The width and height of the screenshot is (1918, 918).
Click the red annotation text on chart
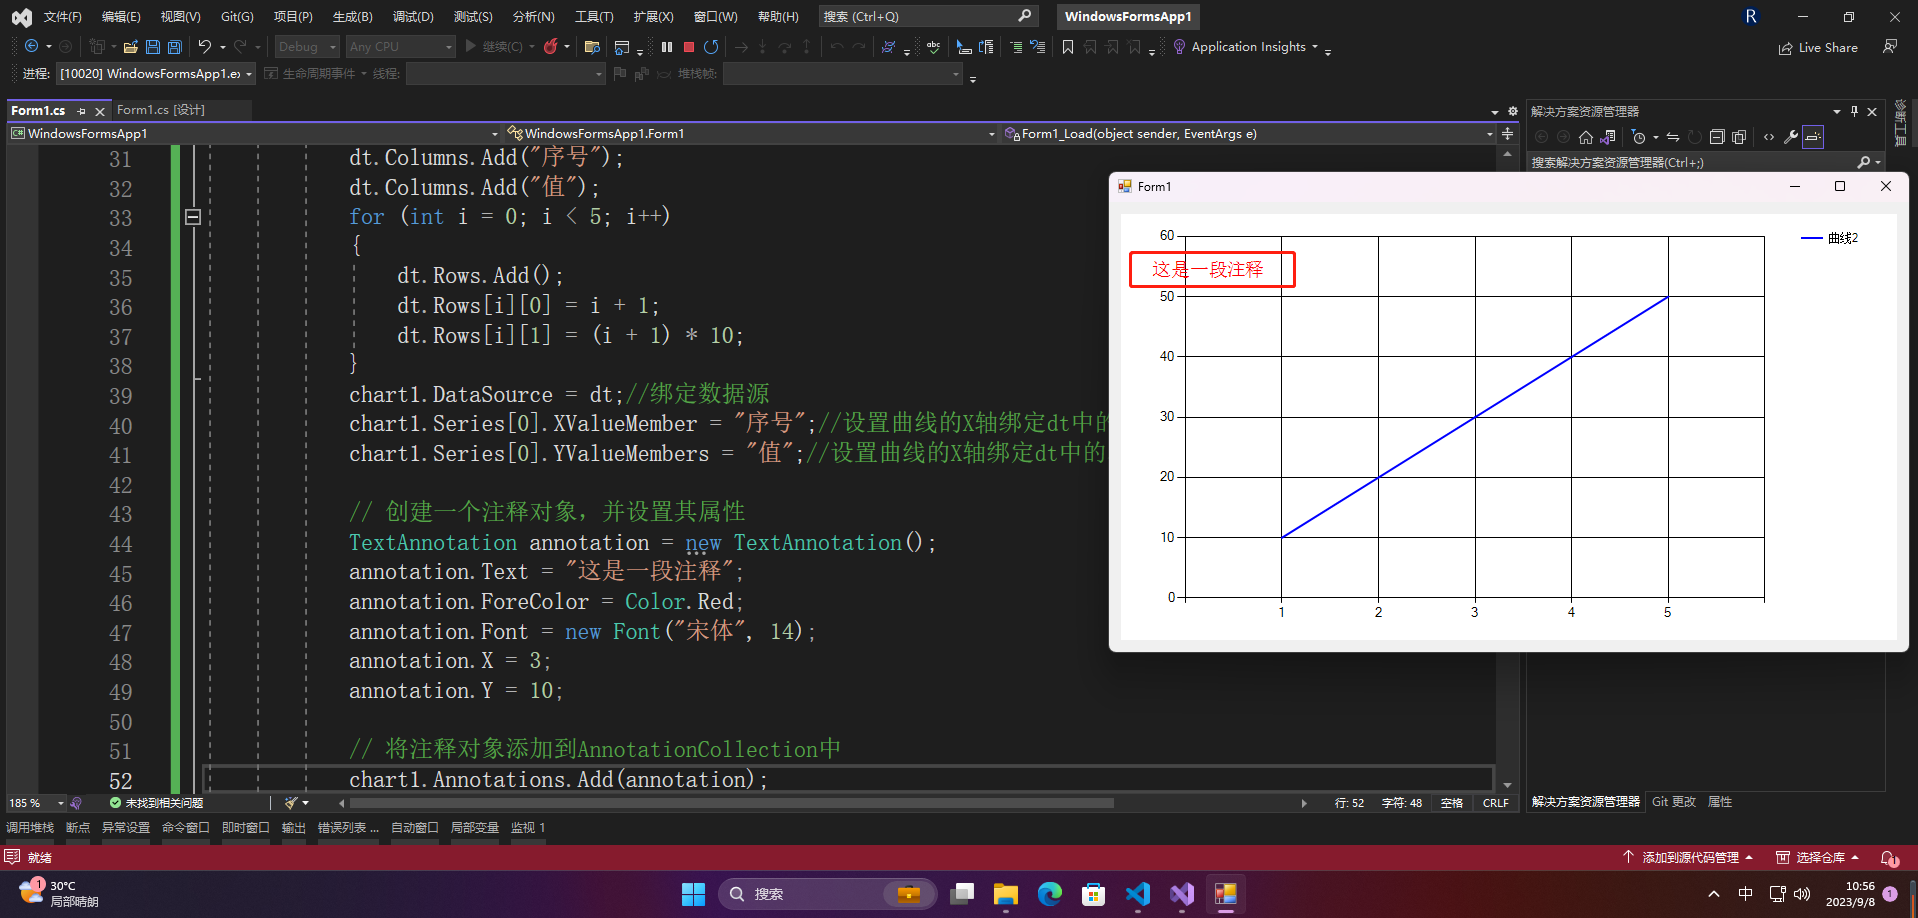(1208, 269)
